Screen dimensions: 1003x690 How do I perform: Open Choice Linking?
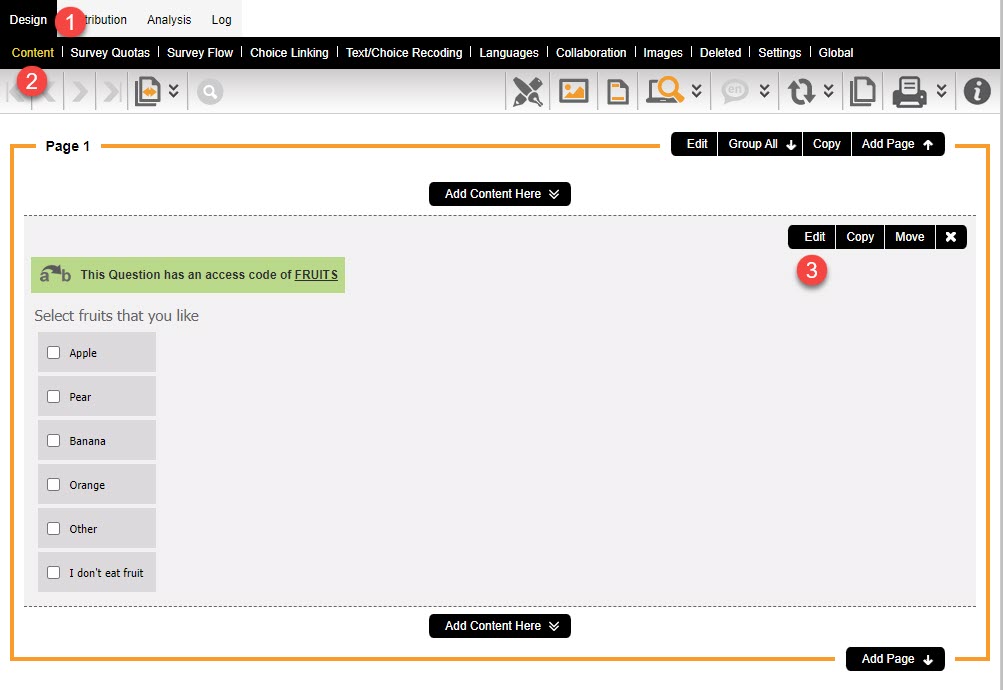click(x=289, y=52)
